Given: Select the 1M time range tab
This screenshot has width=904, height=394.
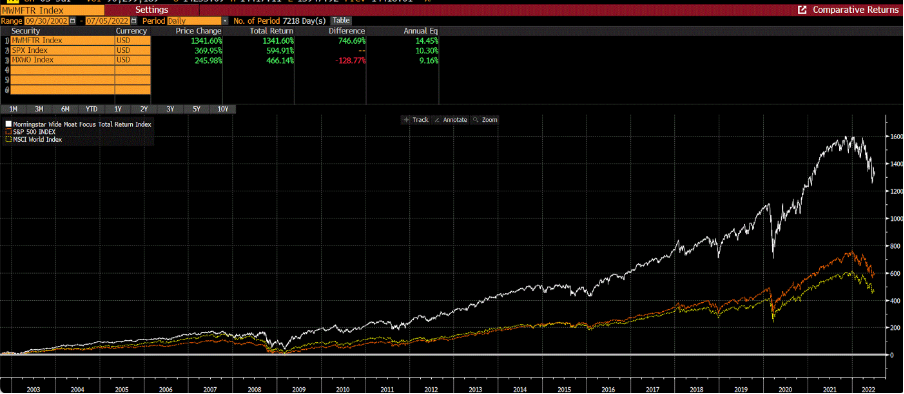Looking at the screenshot, I should point(13,109).
